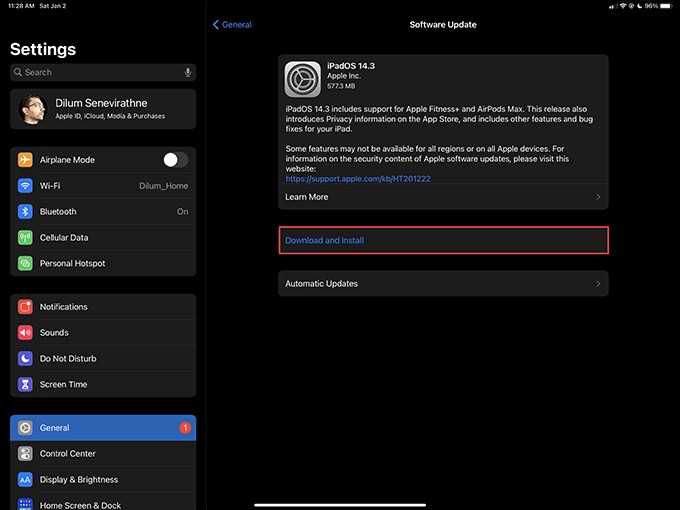
Task: Tap the iPadOS 14.3 update gear icon
Action: tap(303, 79)
